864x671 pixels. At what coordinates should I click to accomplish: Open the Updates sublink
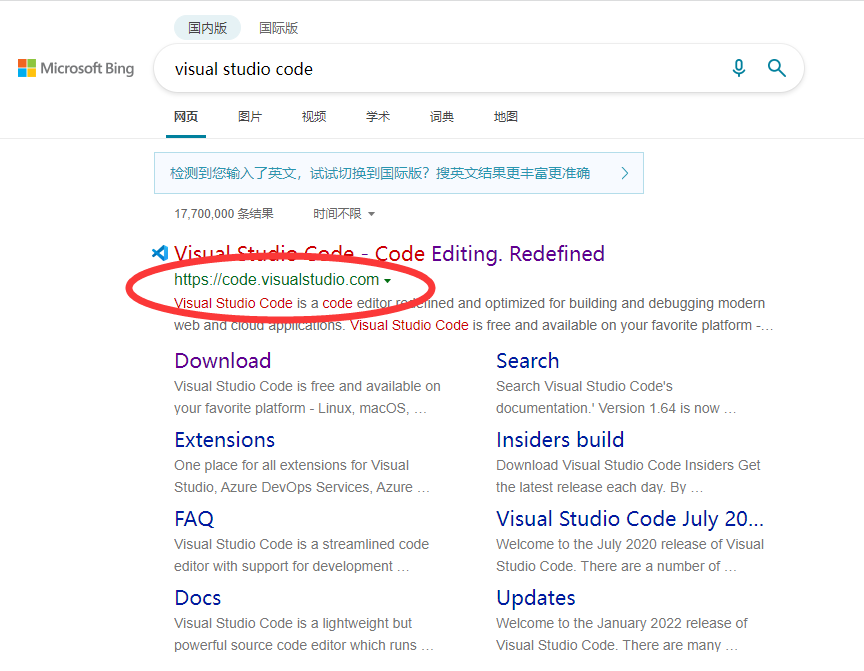536,598
